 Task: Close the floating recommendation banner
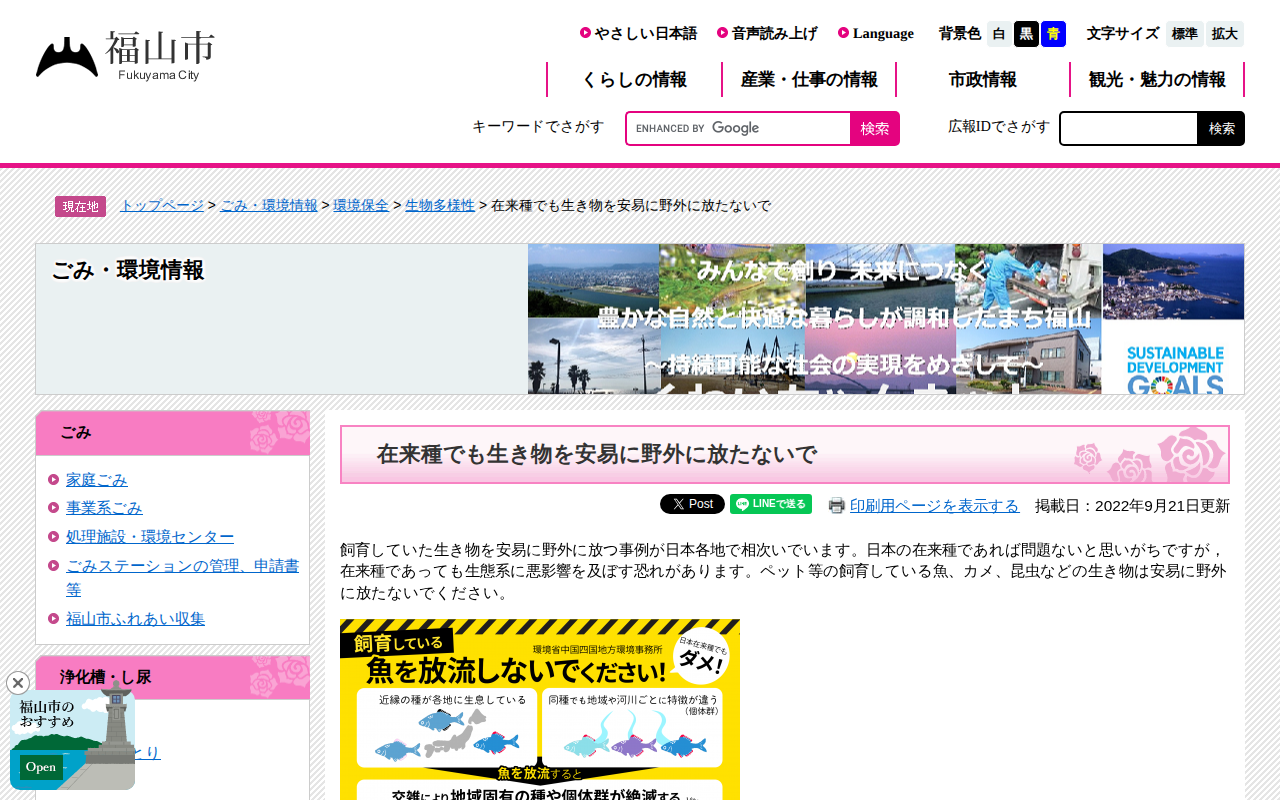coord(18,683)
